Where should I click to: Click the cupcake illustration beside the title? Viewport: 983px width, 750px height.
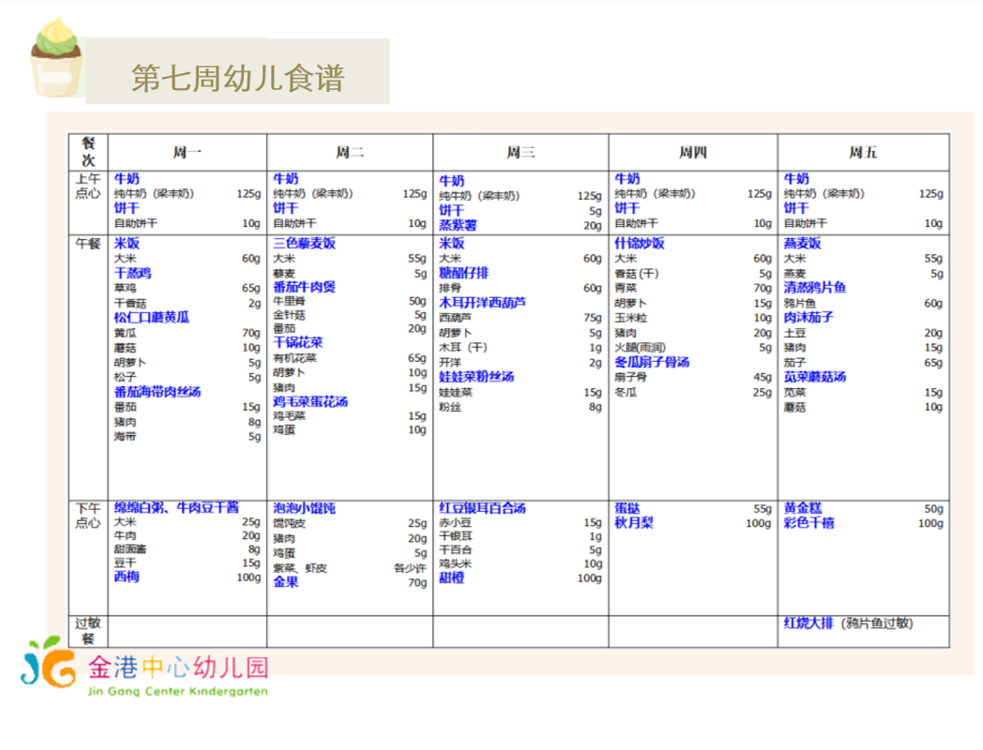click(56, 58)
